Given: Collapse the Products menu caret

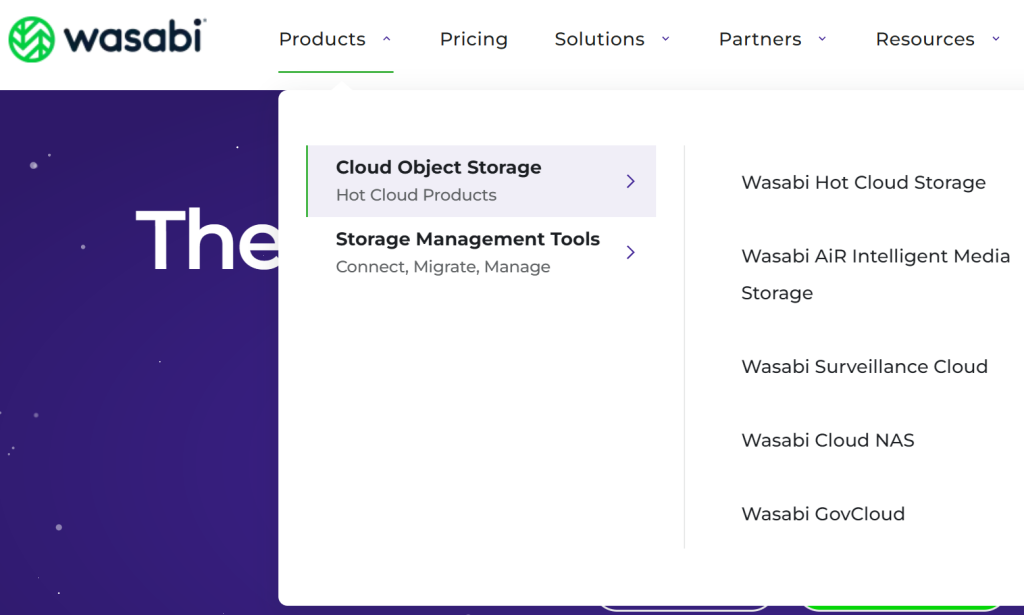Looking at the screenshot, I should click(387, 39).
